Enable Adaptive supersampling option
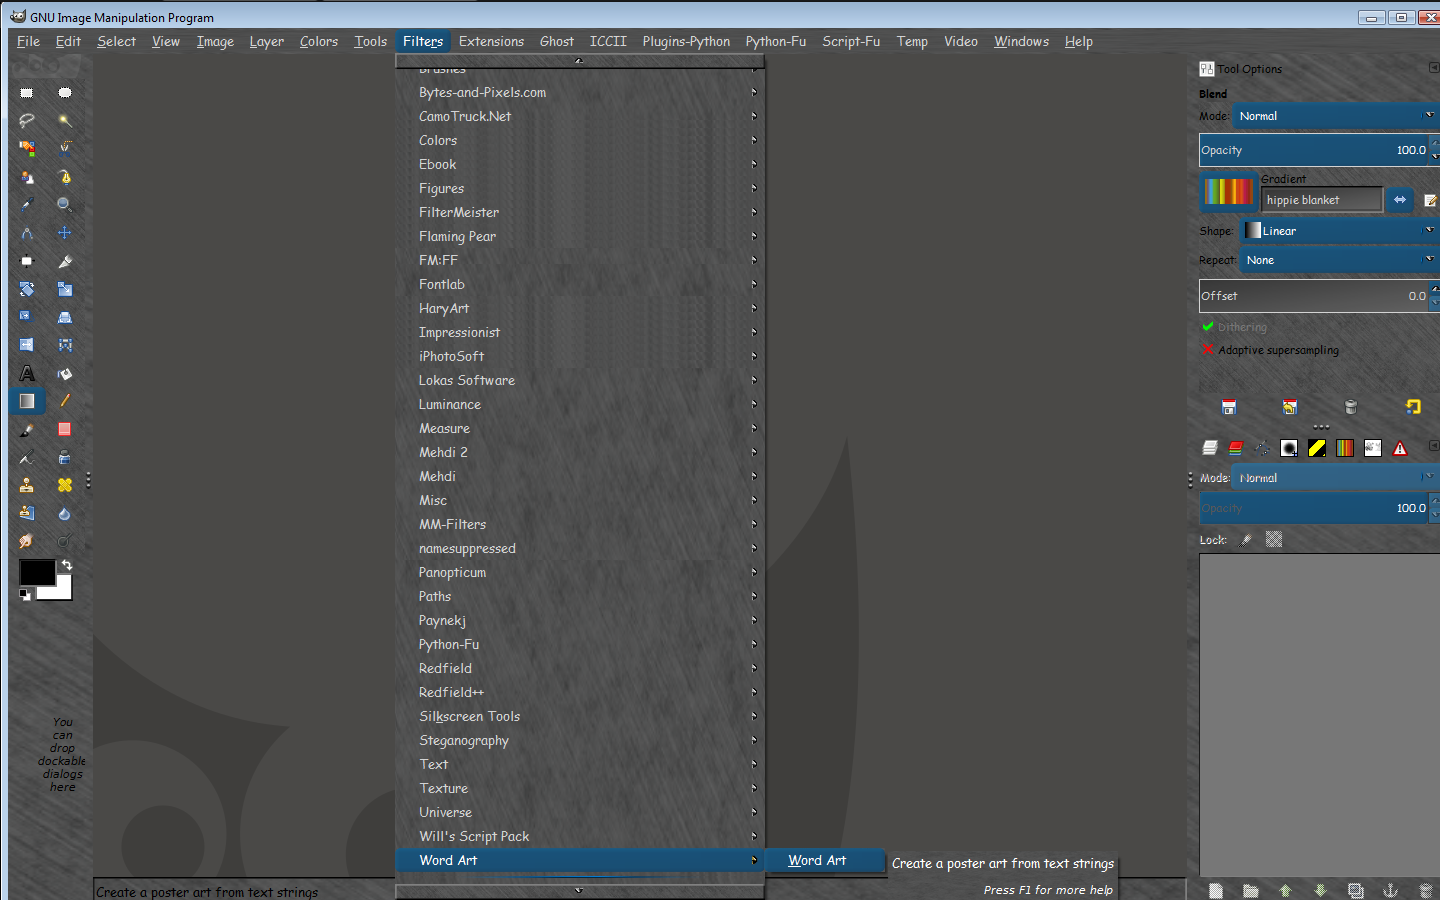 [1208, 350]
